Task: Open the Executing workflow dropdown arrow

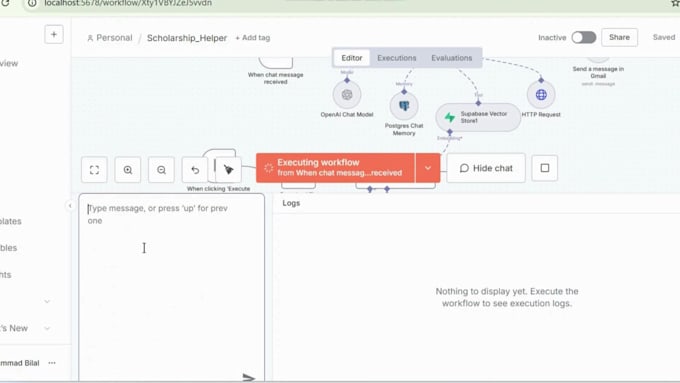Action: pos(428,168)
